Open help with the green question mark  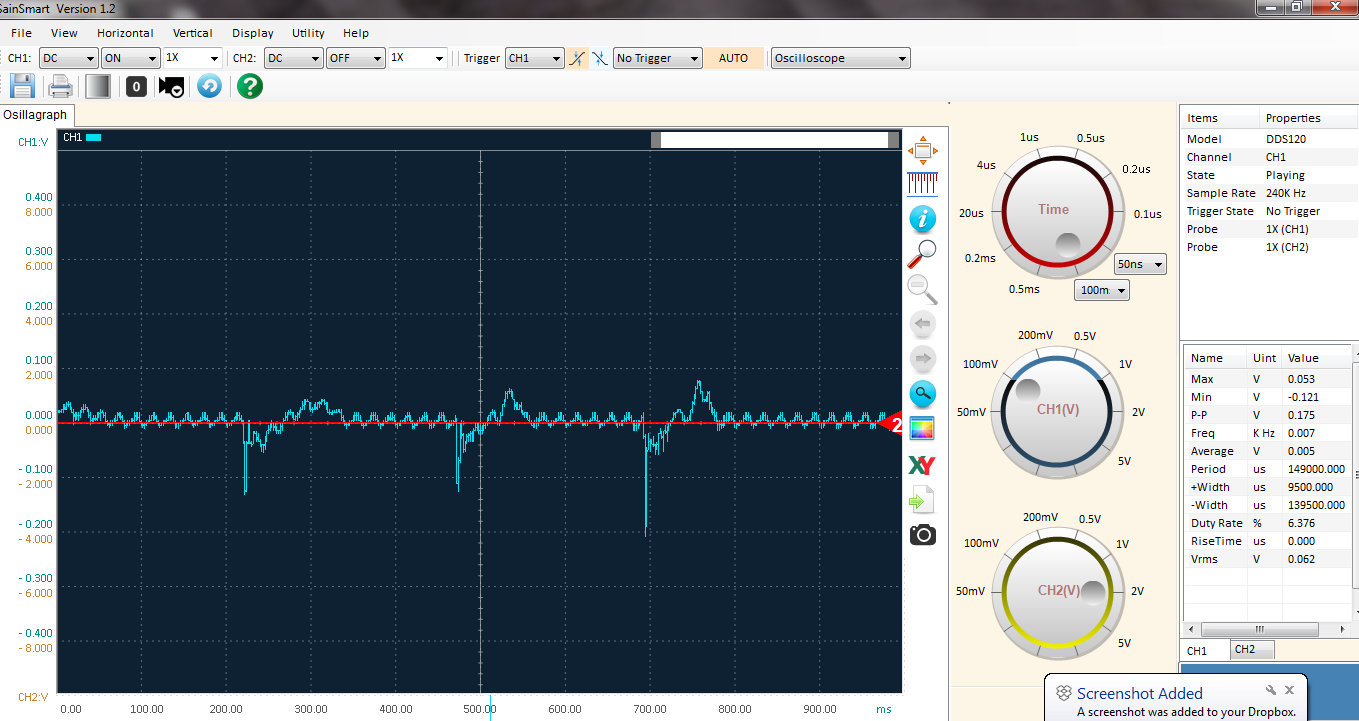click(x=250, y=86)
